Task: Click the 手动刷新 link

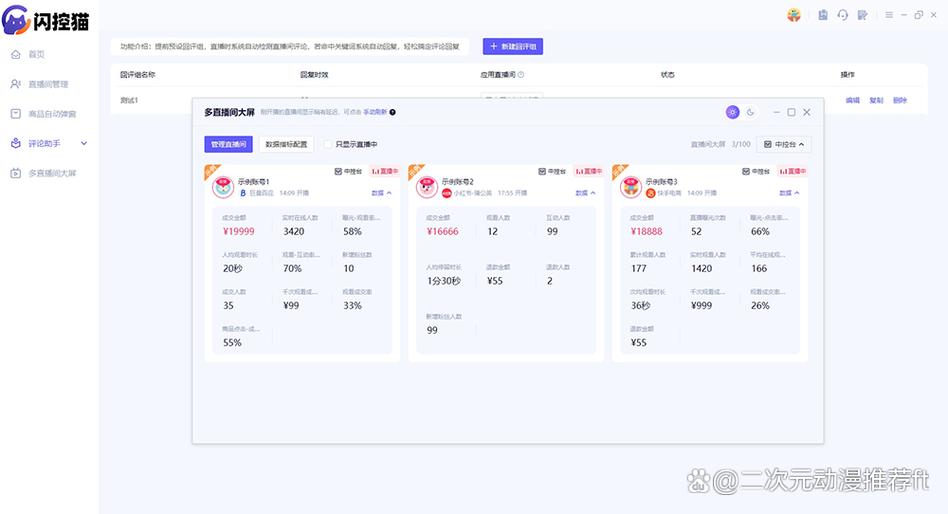Action: coord(375,112)
